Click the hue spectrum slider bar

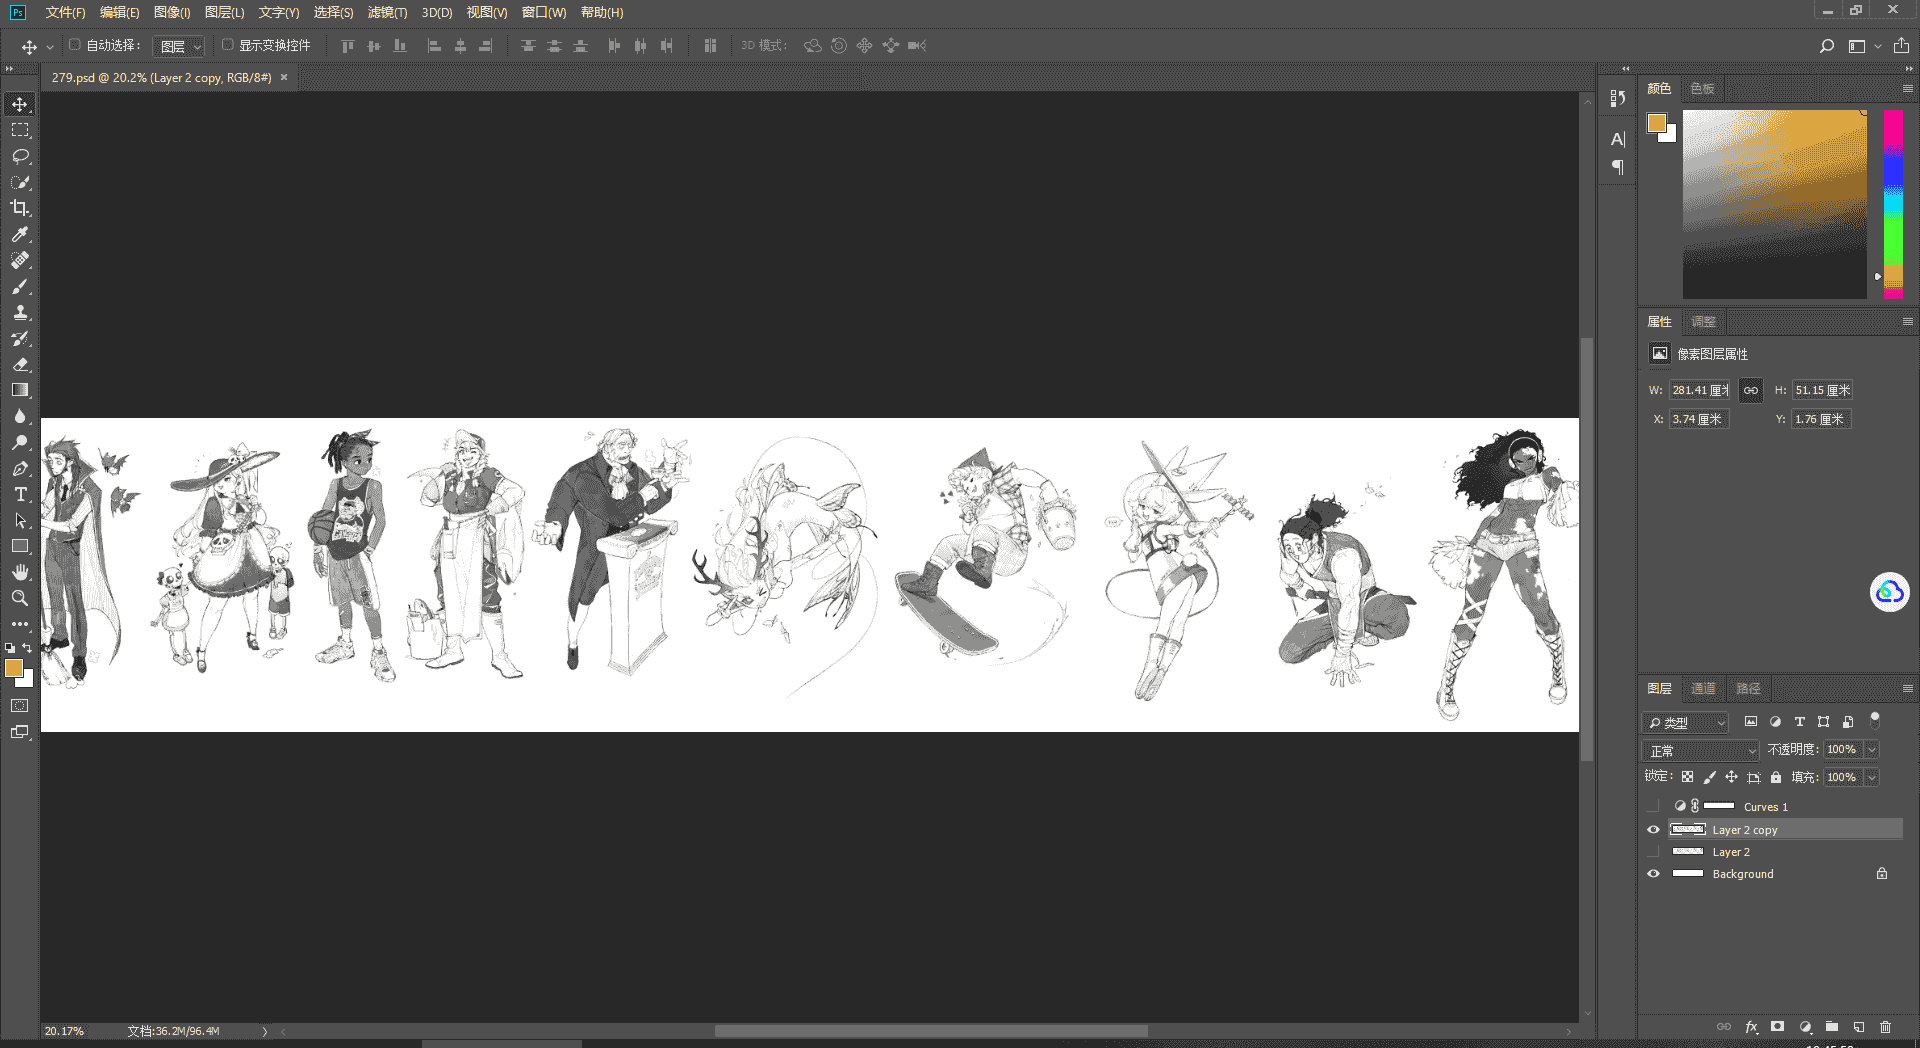click(x=1893, y=204)
